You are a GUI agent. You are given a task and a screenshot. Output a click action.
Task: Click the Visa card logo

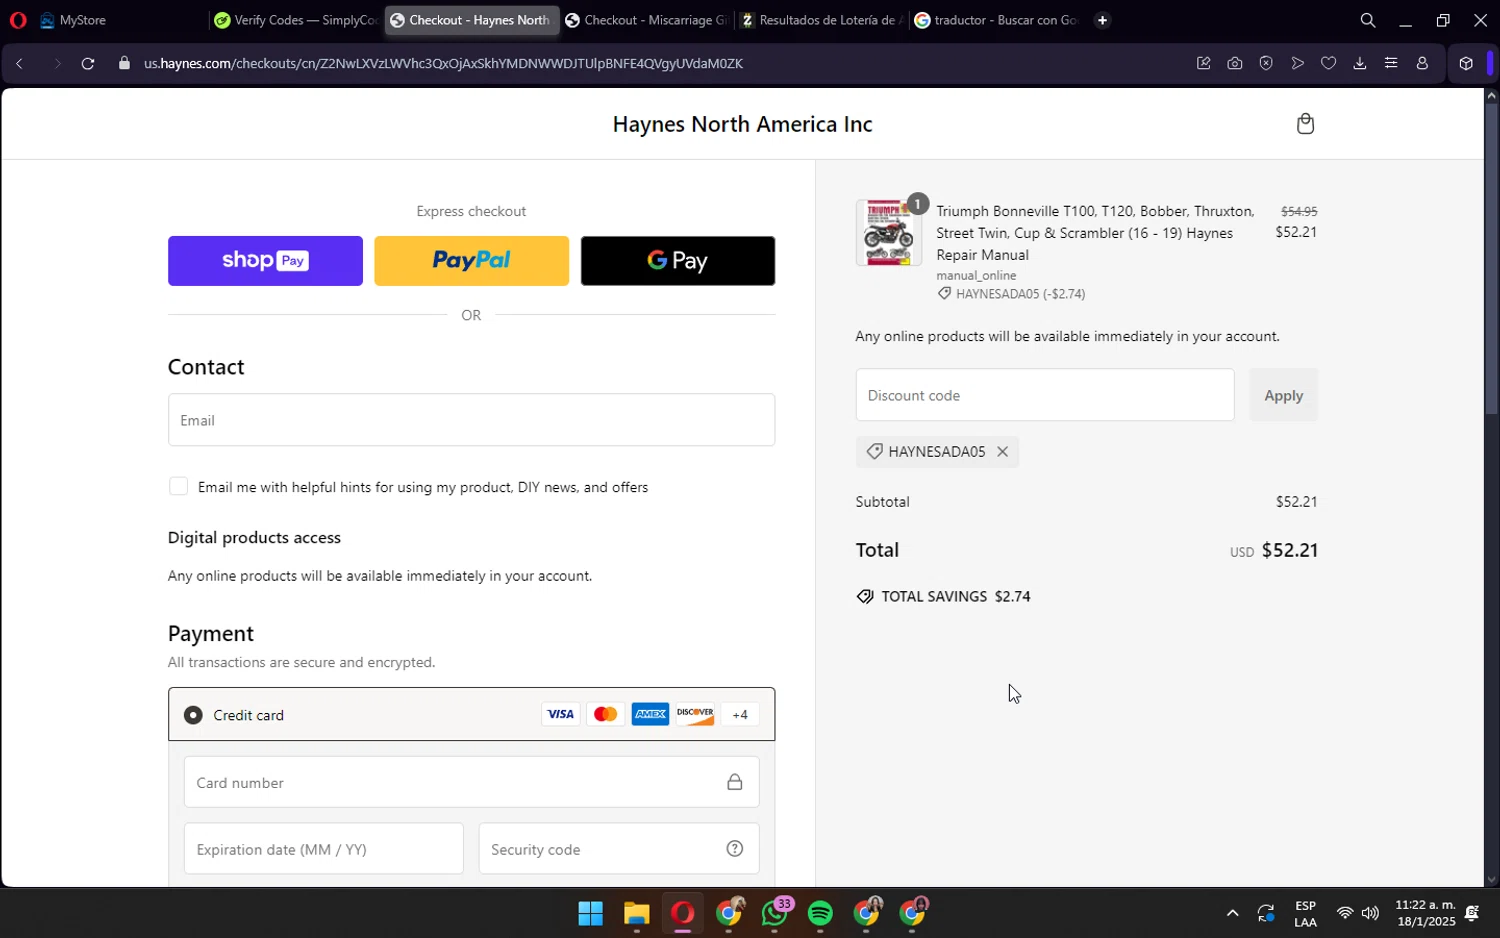click(561, 714)
